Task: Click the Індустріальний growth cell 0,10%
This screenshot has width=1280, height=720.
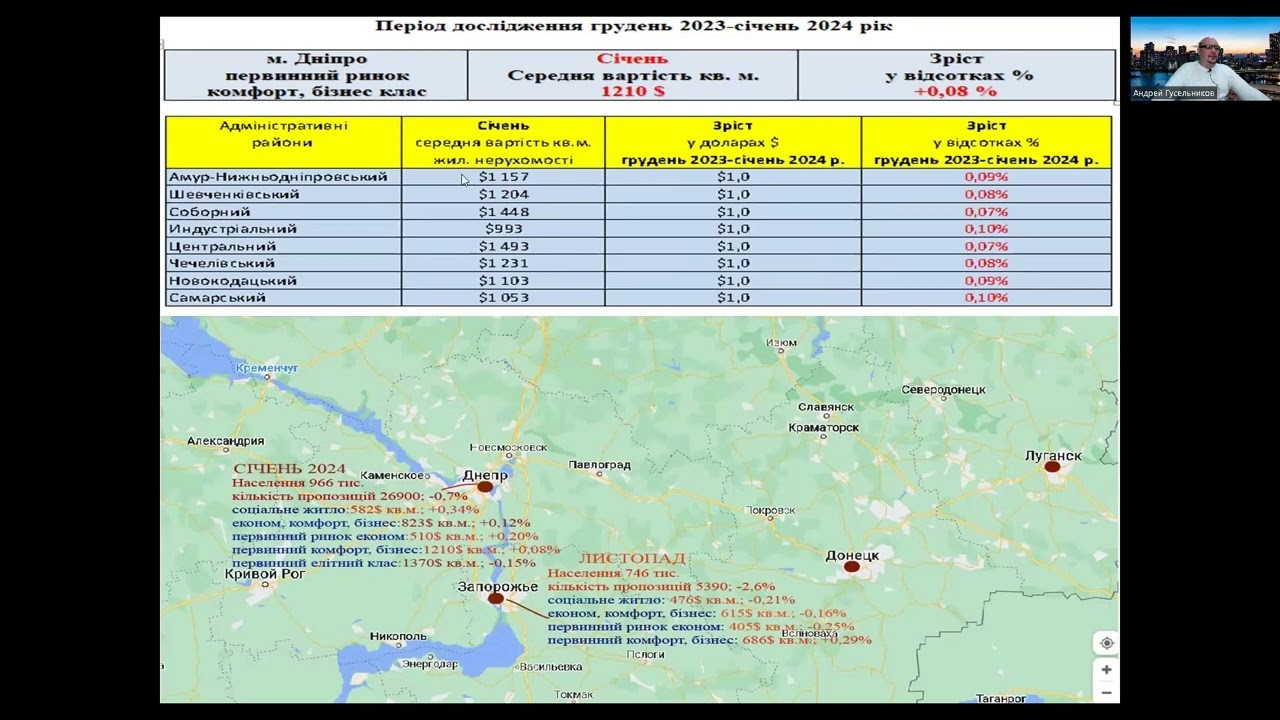Action: (x=986, y=229)
